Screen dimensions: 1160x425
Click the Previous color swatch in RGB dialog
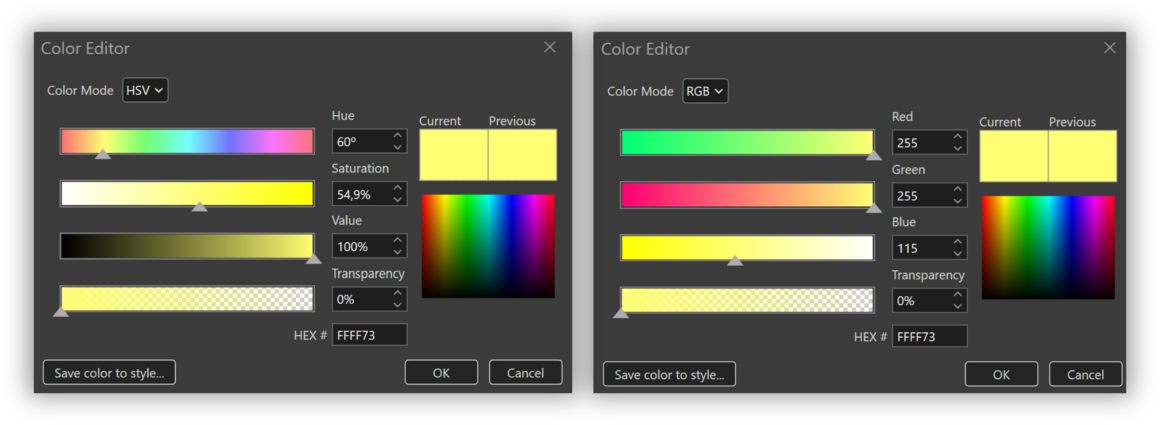[x=1082, y=156]
